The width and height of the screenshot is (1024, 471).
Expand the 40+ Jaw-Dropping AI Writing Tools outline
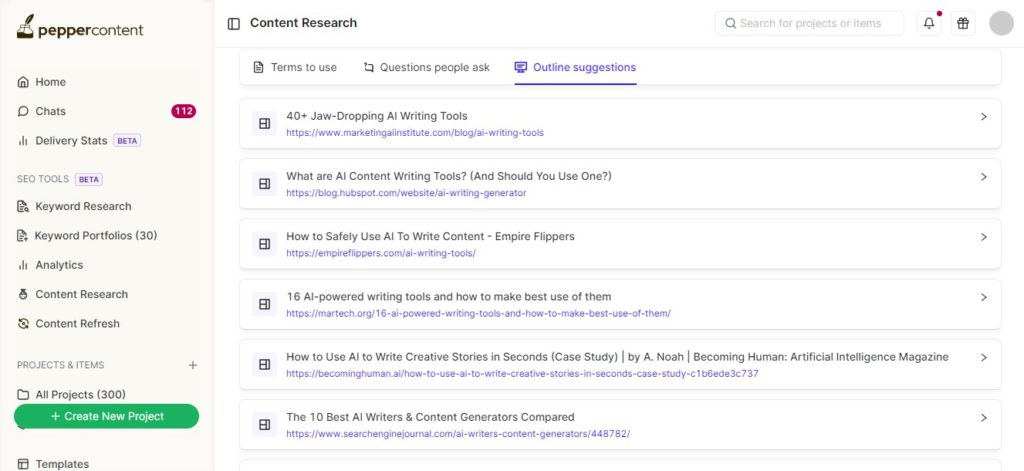tap(983, 117)
